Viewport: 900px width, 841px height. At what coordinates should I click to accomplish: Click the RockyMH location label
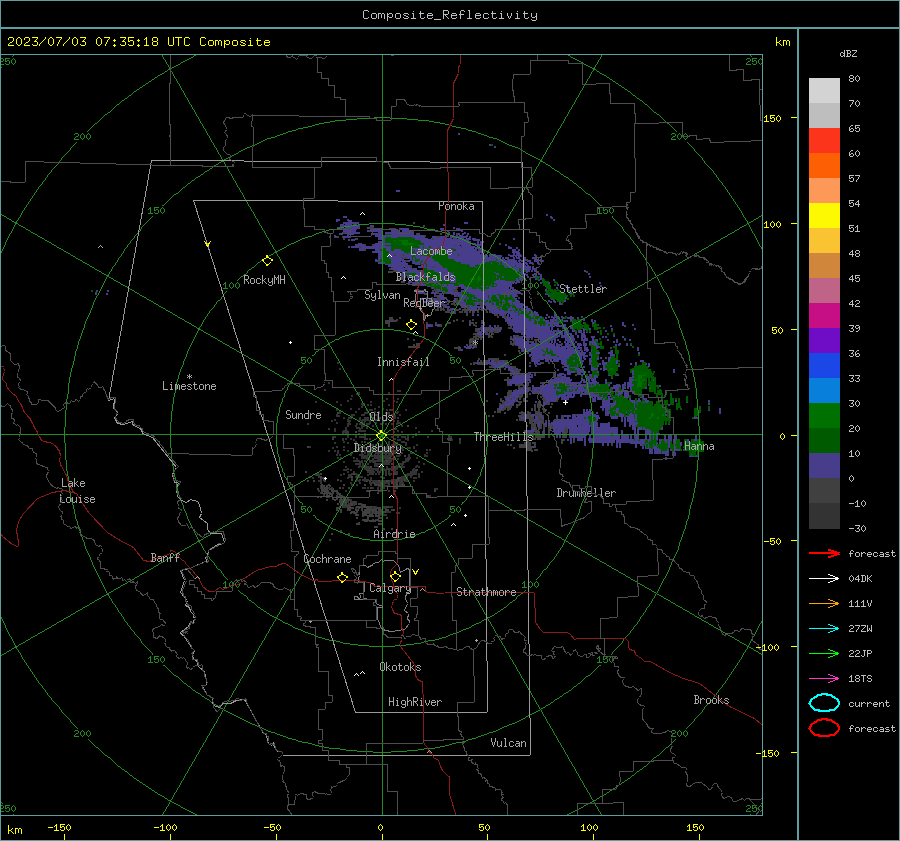click(x=264, y=280)
